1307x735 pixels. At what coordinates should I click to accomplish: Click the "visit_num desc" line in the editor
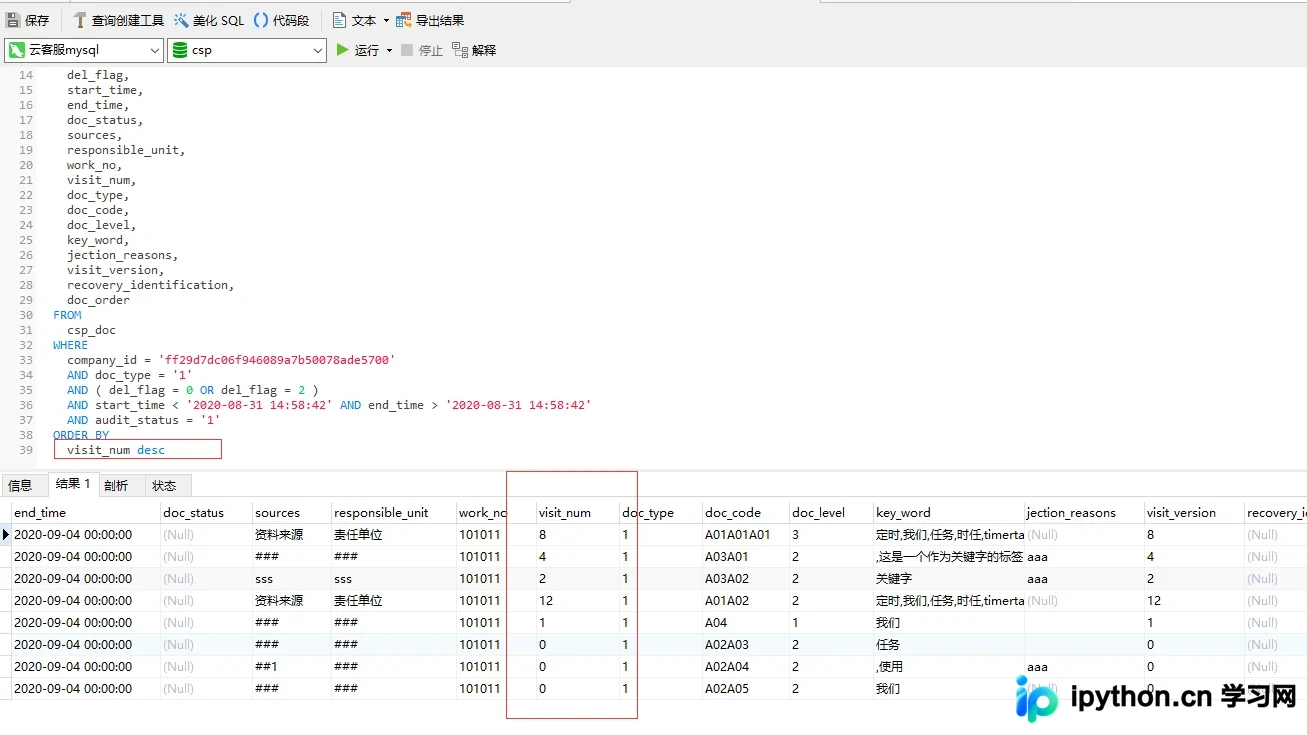[x=116, y=450]
